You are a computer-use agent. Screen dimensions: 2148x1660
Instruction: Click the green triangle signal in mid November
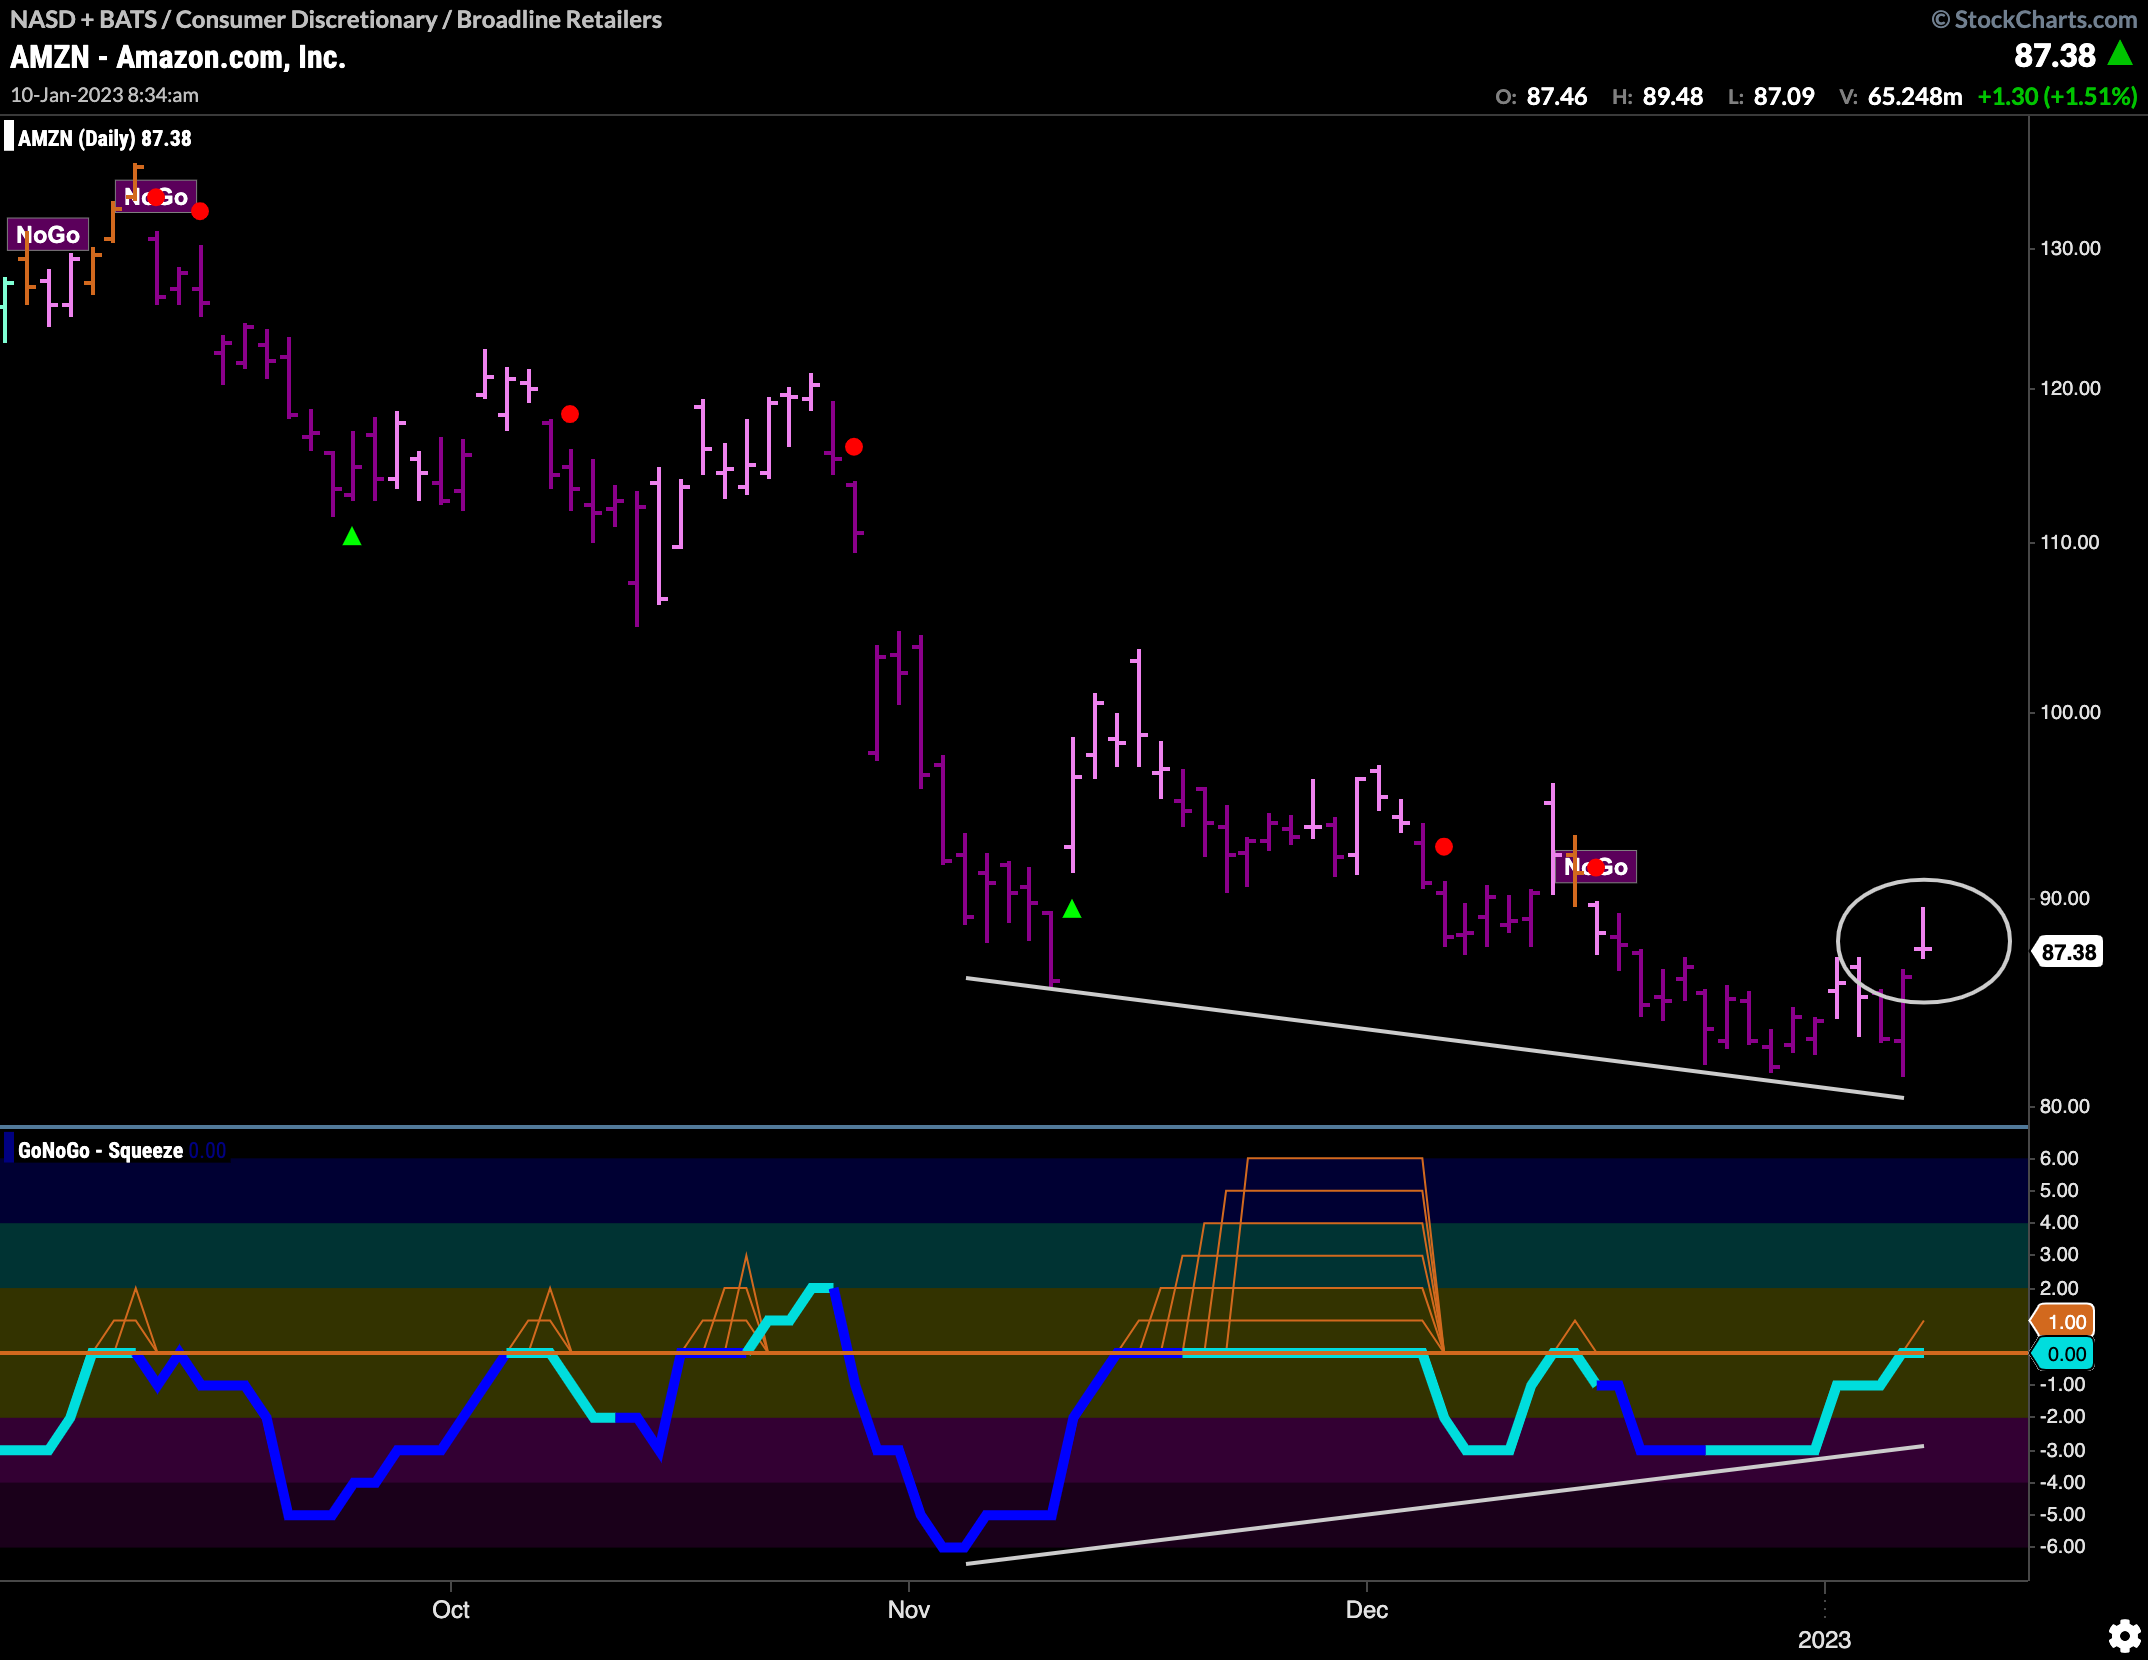1072,909
